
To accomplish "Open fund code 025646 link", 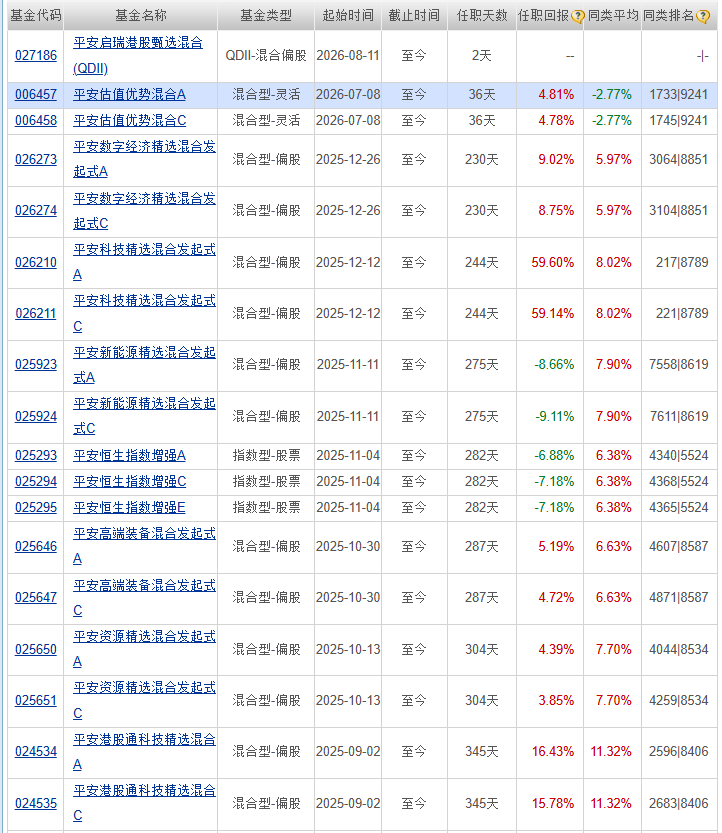I will click(x=36, y=547).
